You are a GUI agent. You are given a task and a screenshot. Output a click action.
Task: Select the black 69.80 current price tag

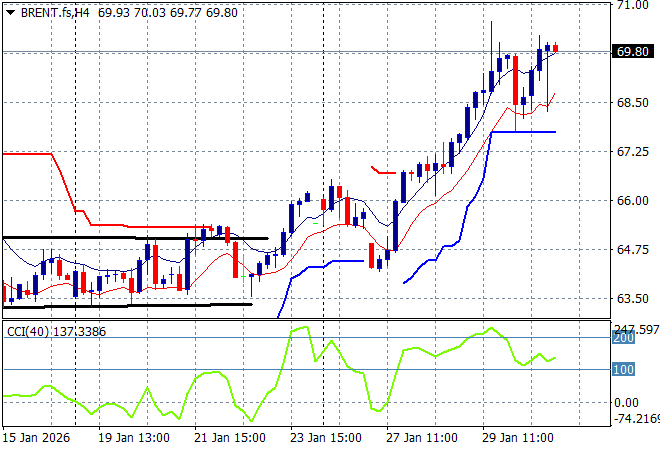click(x=633, y=52)
